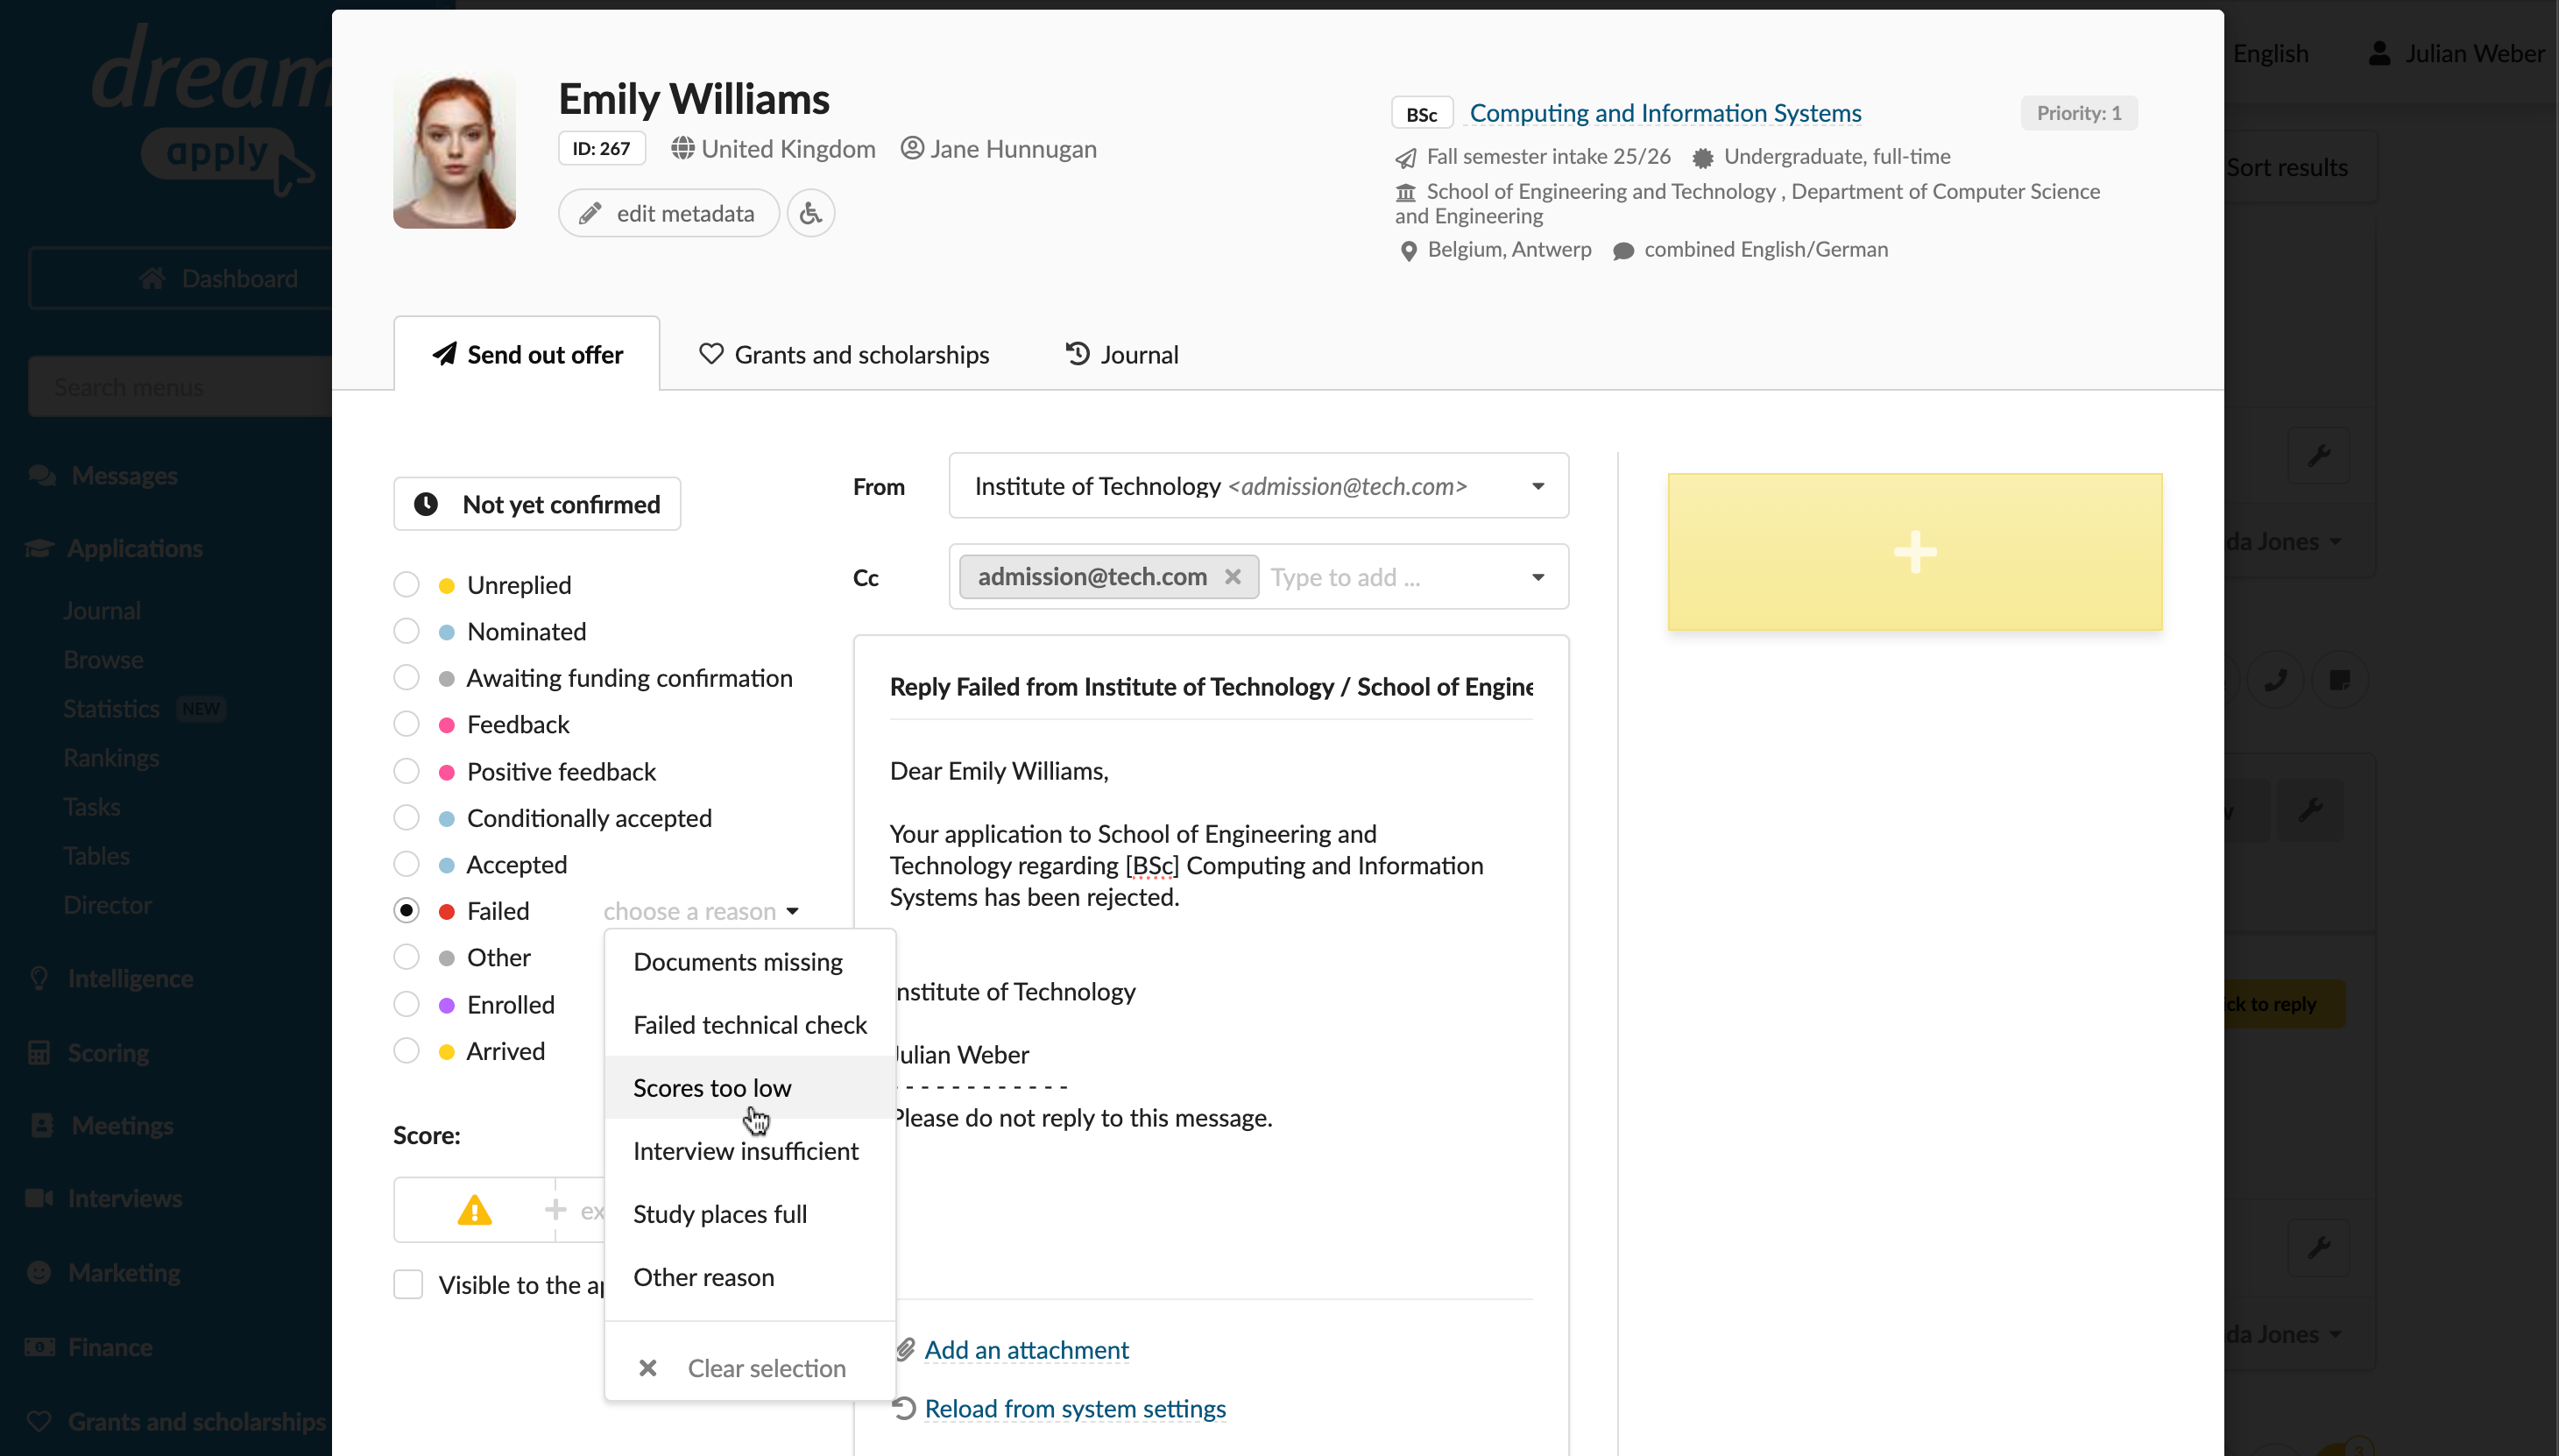The height and width of the screenshot is (1456, 2559).
Task: Click the paper plane intake icon
Action: [x=1406, y=158]
